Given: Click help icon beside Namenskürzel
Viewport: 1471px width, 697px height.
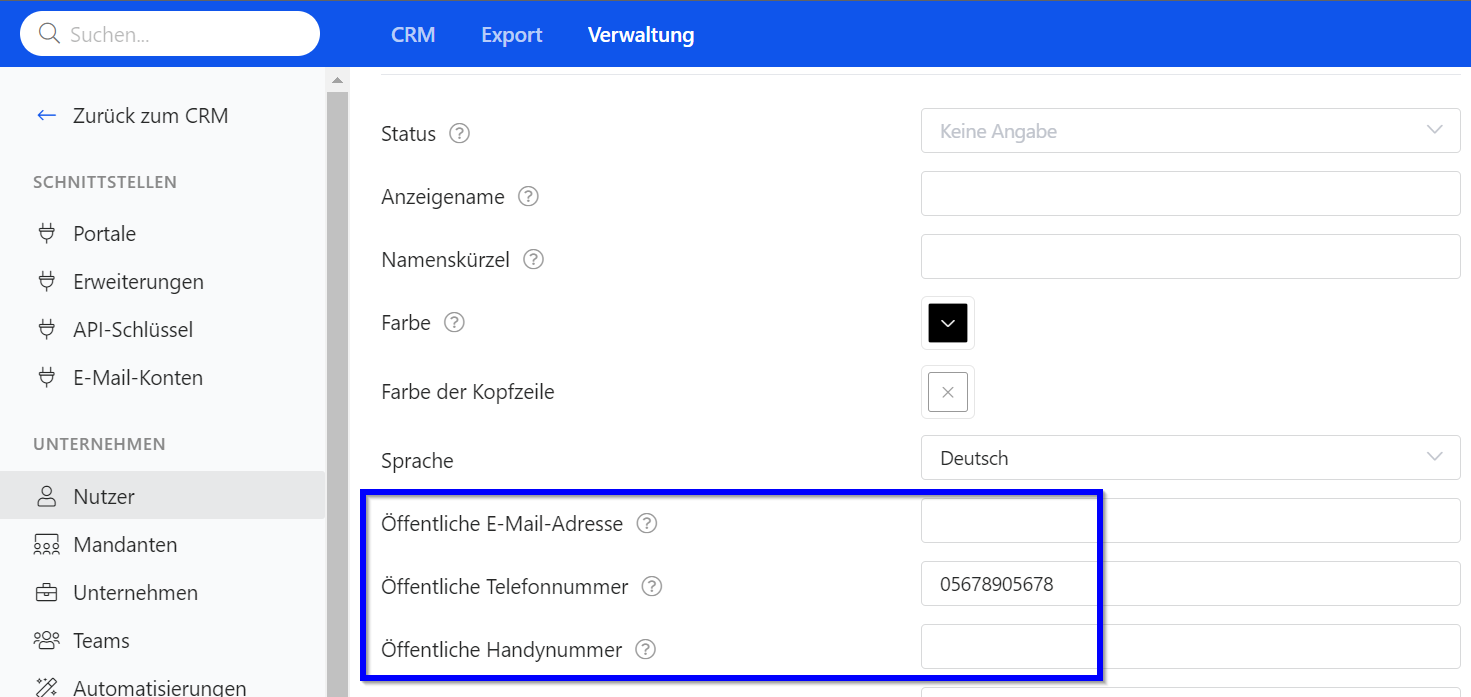Looking at the screenshot, I should 534,260.
